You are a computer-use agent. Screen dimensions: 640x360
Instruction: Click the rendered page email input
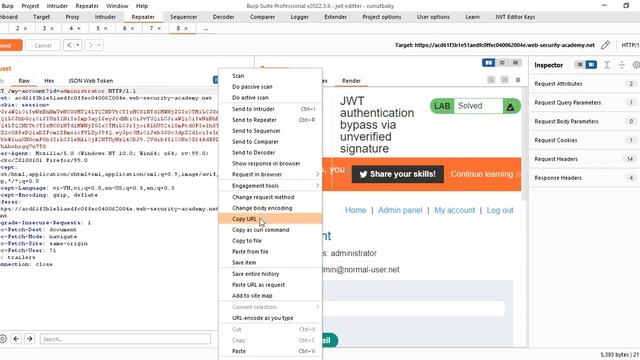413,309
